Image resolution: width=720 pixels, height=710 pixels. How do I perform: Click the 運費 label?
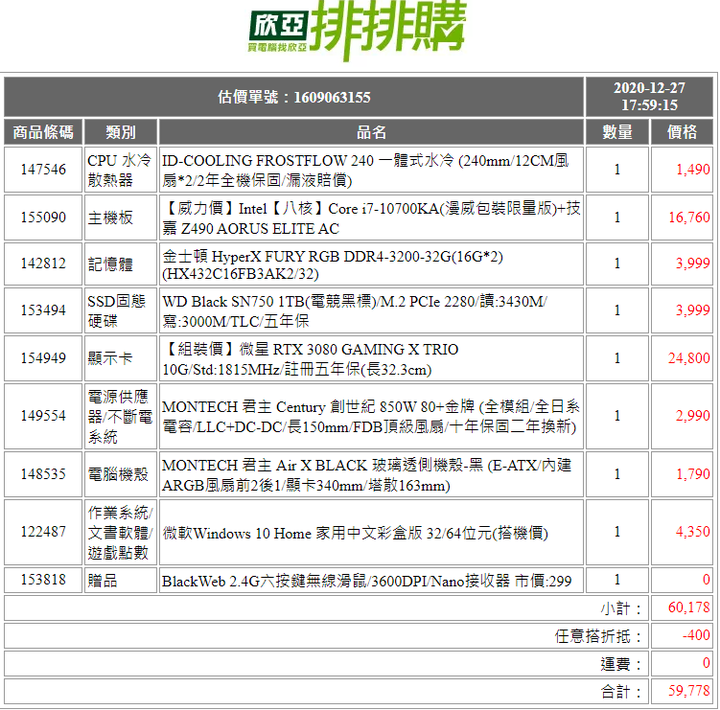coord(621,664)
